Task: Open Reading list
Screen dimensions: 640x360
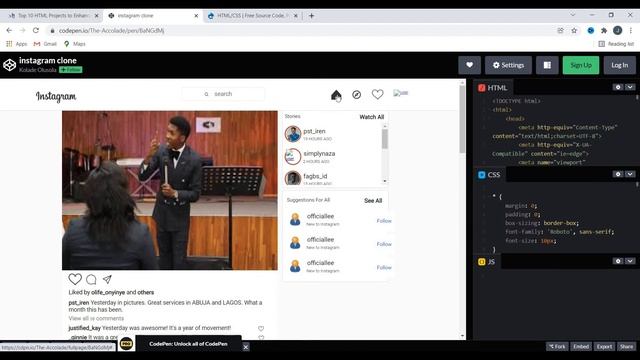Action: [x=616, y=44]
